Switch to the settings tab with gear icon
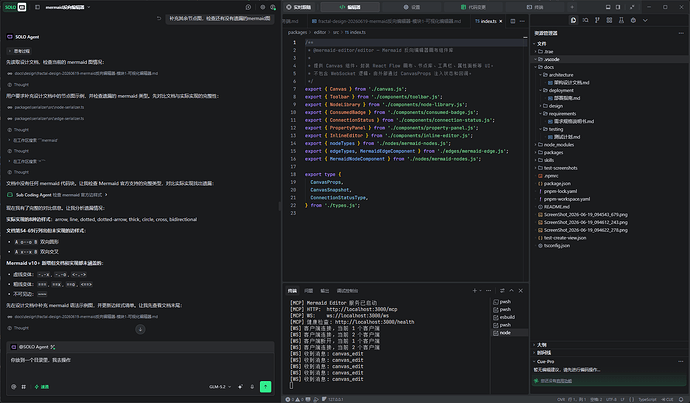Image resolution: width=690 pixels, height=403 pixels. (x=411, y=7)
